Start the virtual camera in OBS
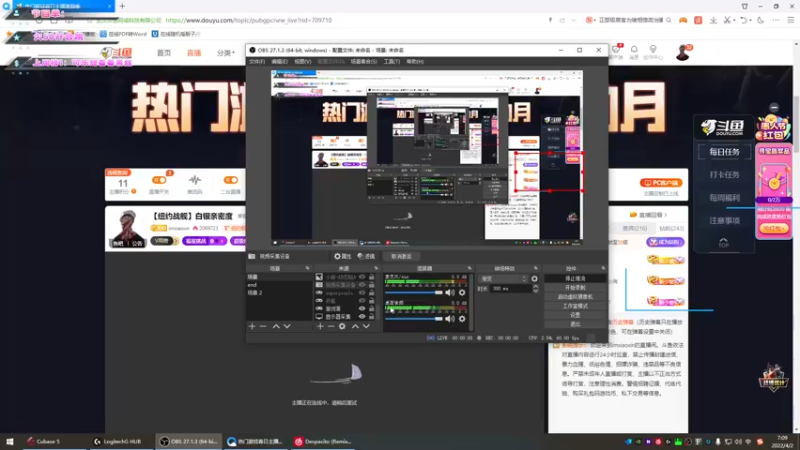Screen dimensions: 800x450 click(575, 297)
